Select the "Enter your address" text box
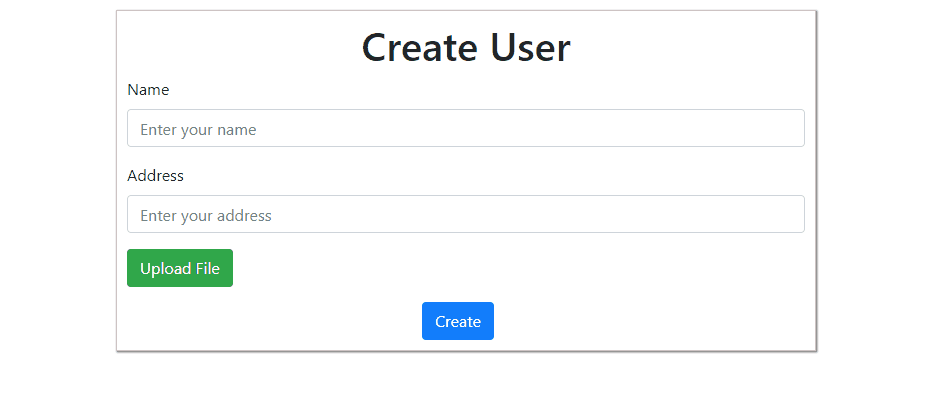935x406 pixels. 465,215
